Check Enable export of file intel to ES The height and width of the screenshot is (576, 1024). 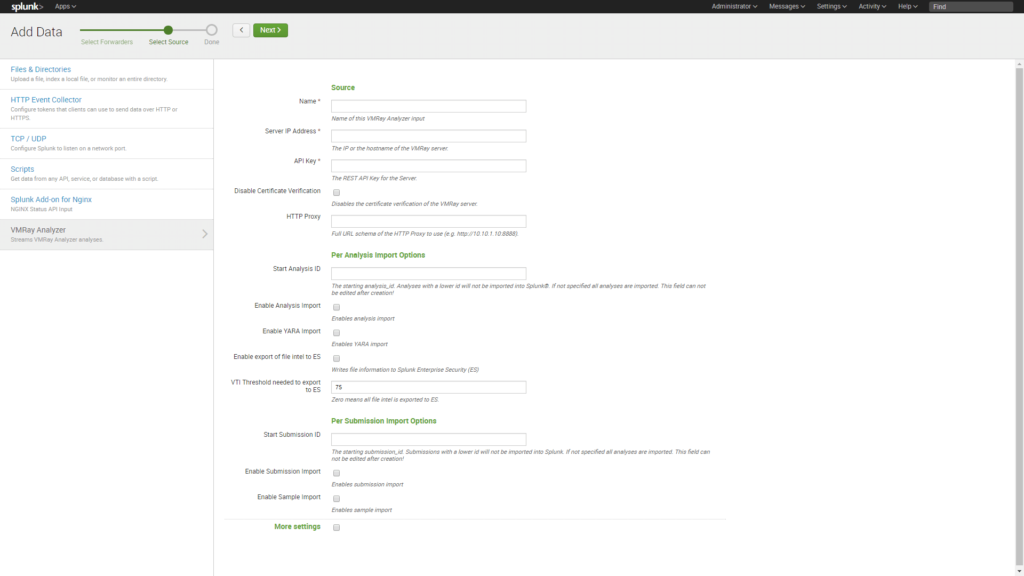(336, 359)
